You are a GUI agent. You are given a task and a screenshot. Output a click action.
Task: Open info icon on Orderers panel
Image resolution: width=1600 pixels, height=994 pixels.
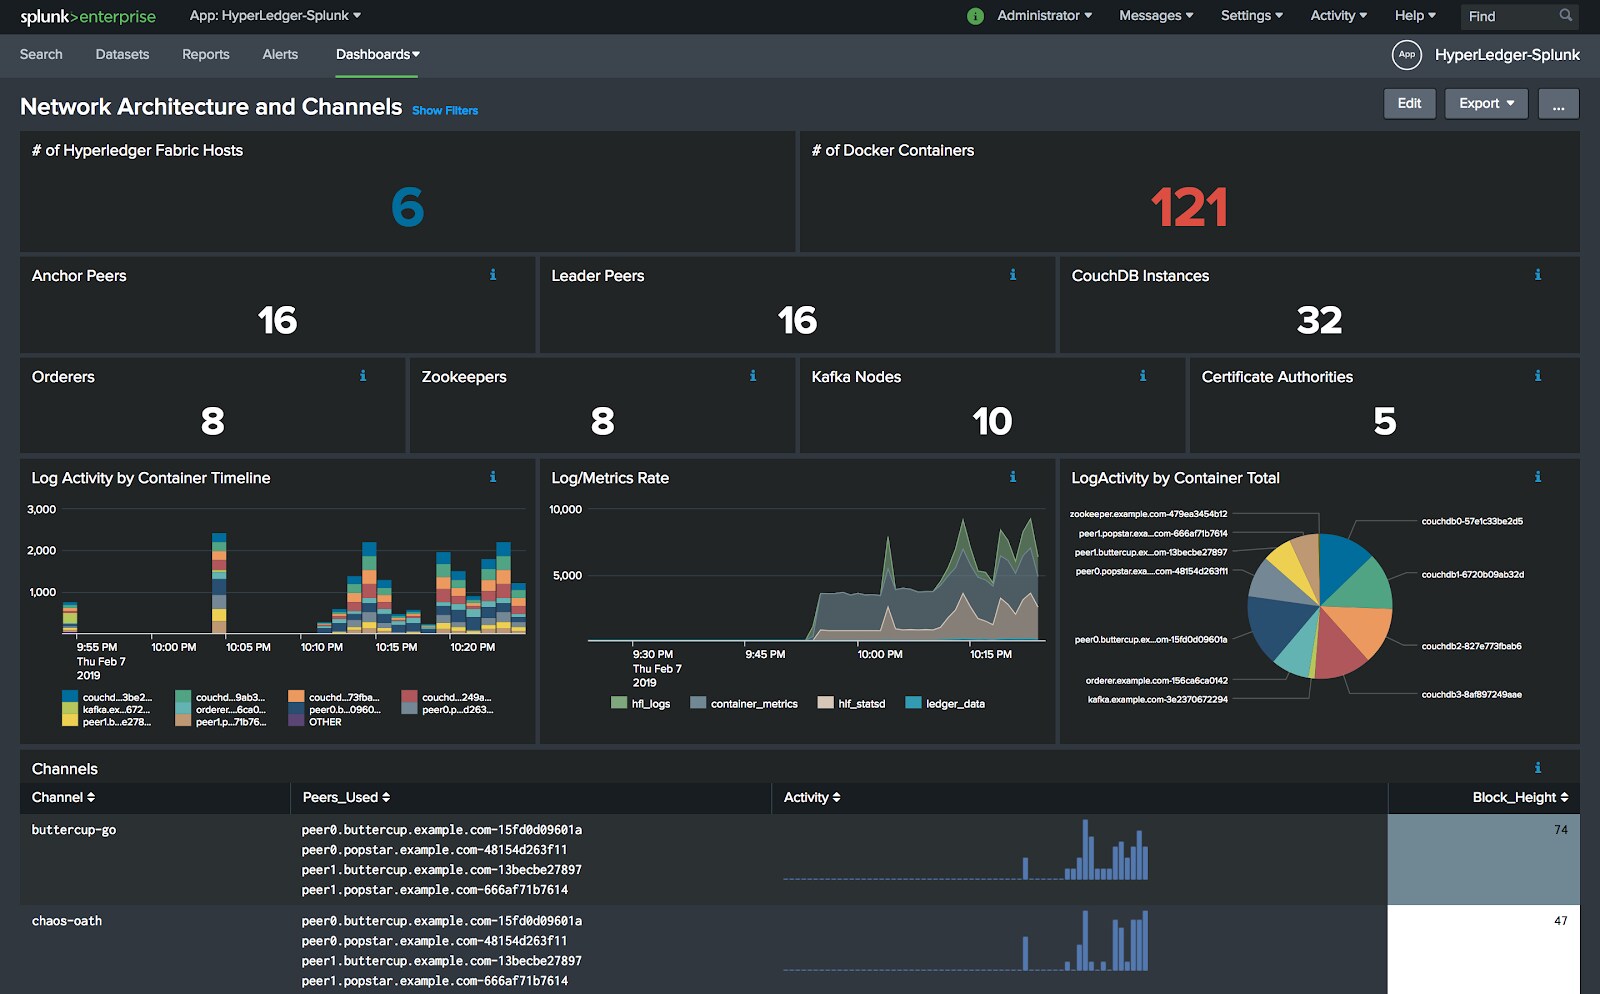(363, 376)
